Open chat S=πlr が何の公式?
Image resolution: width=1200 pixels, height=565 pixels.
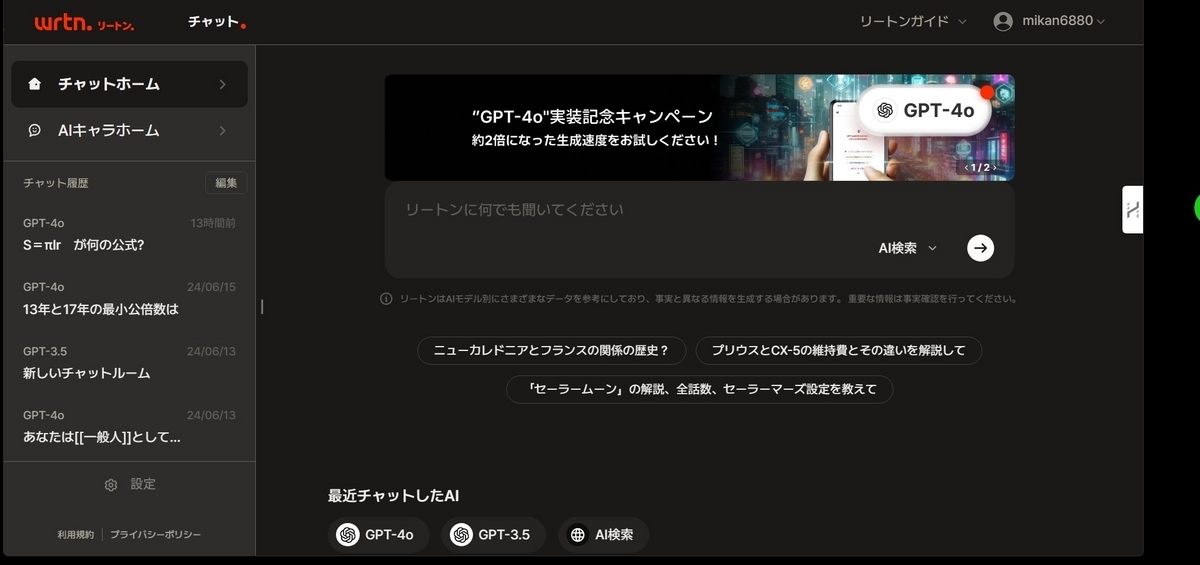click(x=129, y=235)
